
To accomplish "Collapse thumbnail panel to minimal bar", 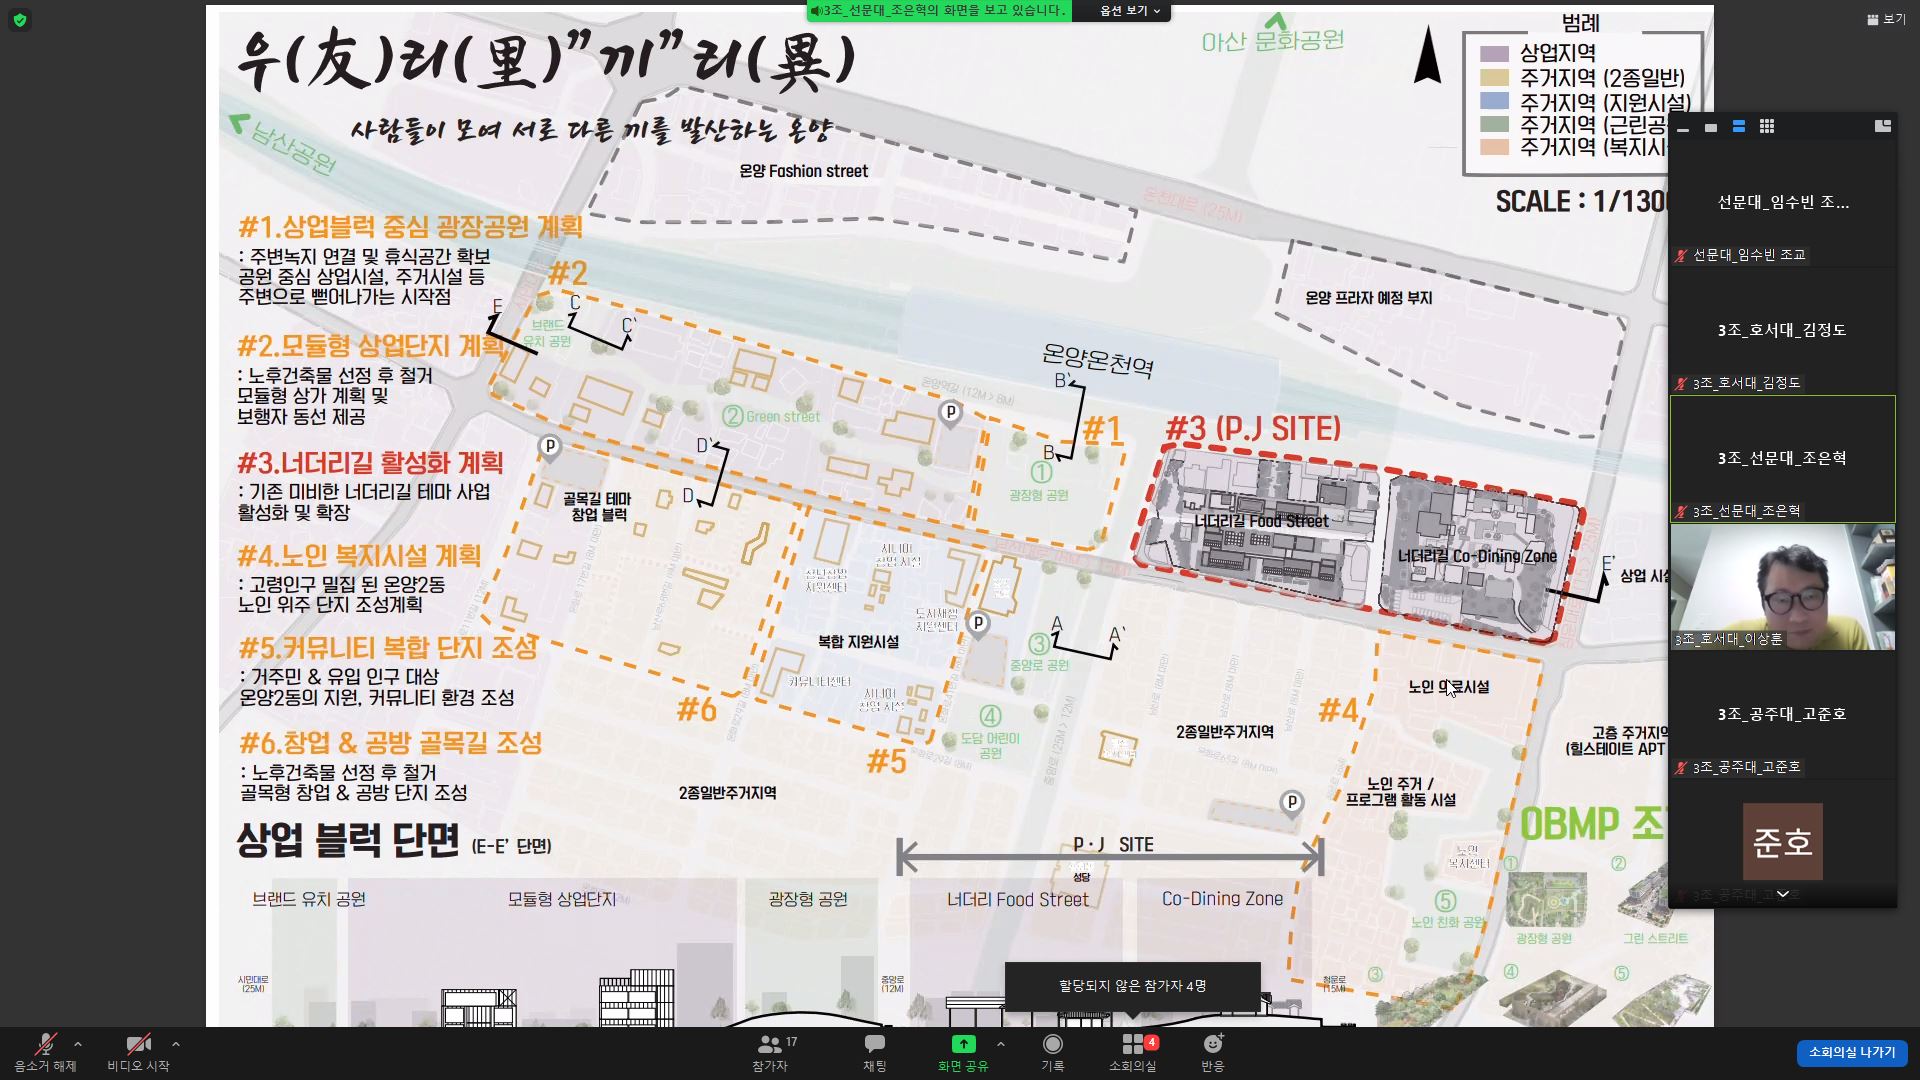I will coord(1683,129).
